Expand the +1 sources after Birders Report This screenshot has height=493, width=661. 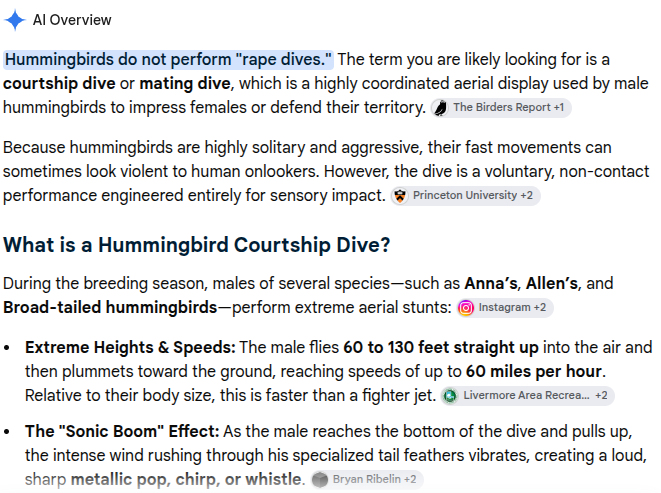(x=559, y=108)
